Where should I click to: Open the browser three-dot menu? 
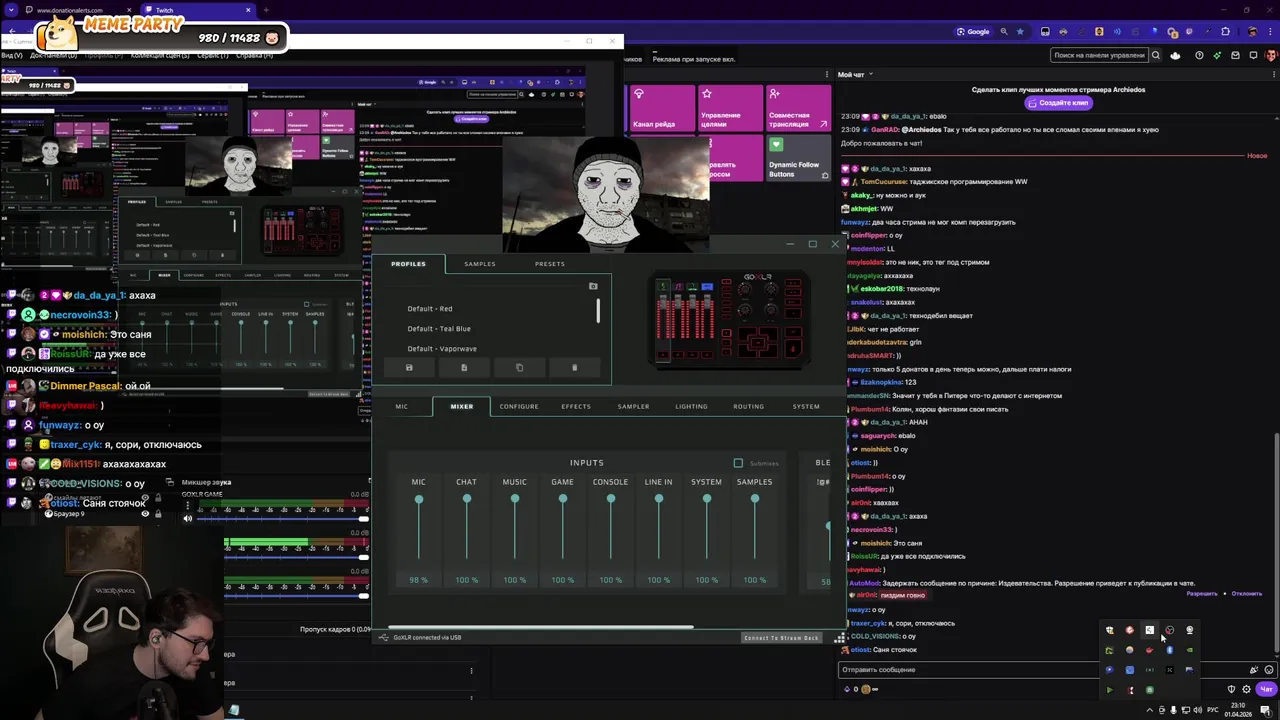pos(1270,31)
